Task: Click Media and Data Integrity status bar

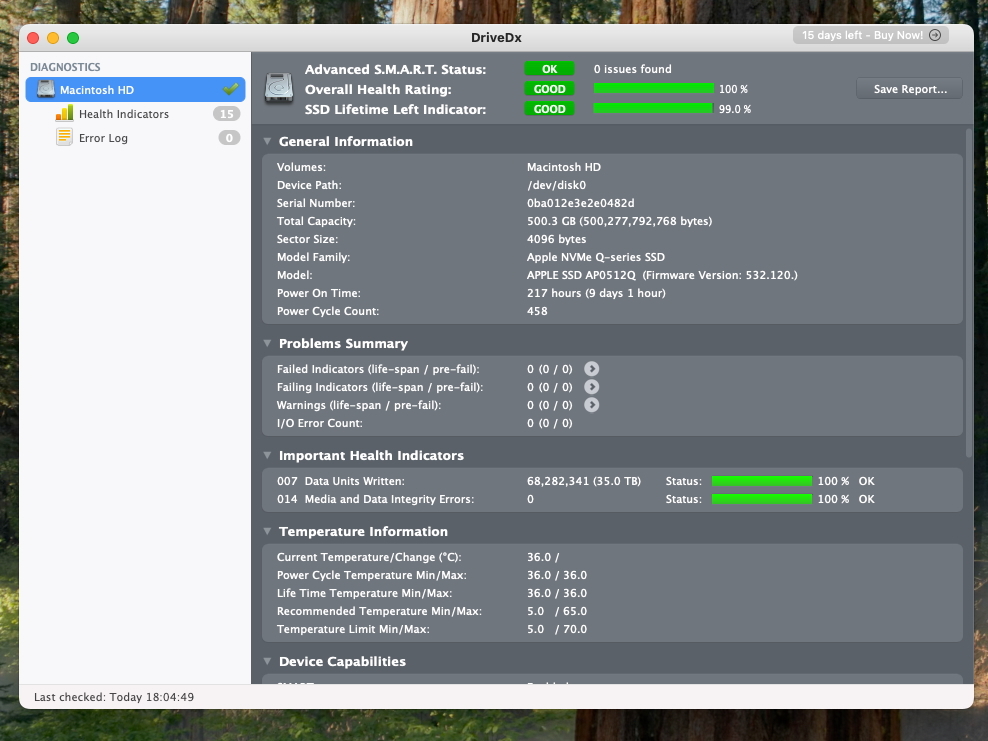Action: click(x=762, y=499)
